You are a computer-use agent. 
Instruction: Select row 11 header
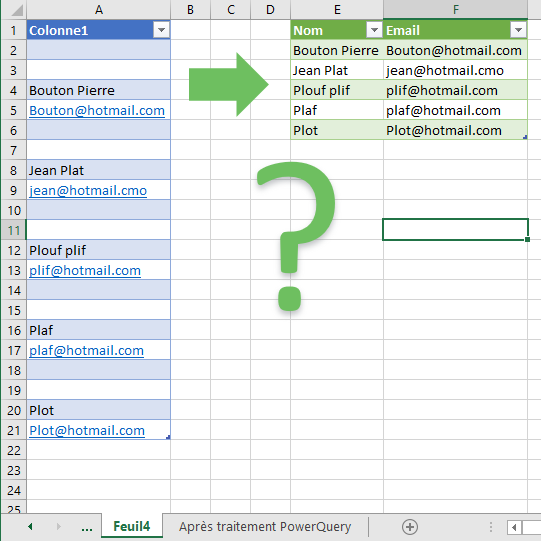click(x=13, y=230)
